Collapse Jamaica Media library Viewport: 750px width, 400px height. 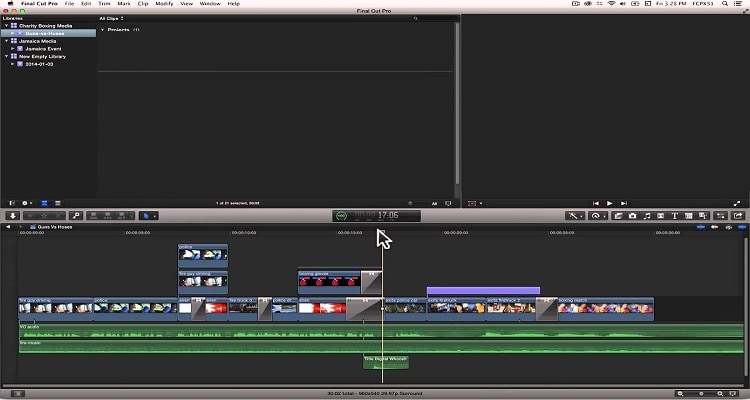click(x=6, y=41)
